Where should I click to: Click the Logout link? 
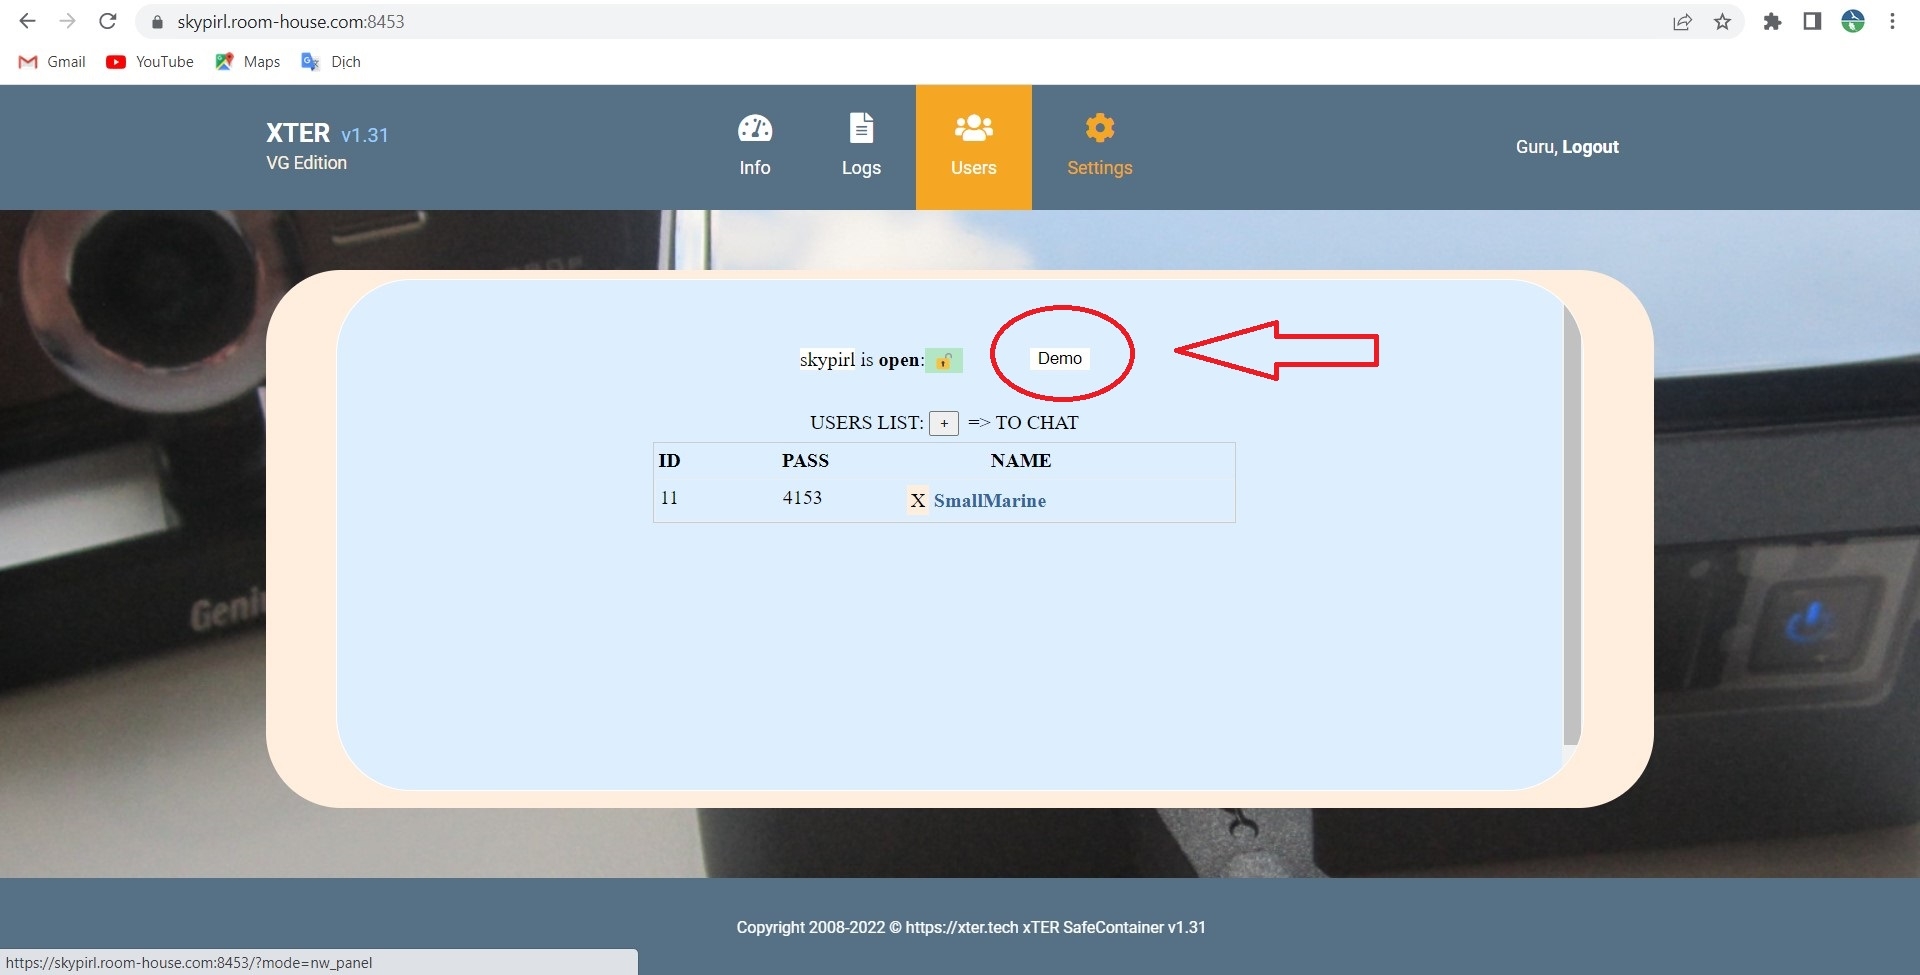(1590, 147)
